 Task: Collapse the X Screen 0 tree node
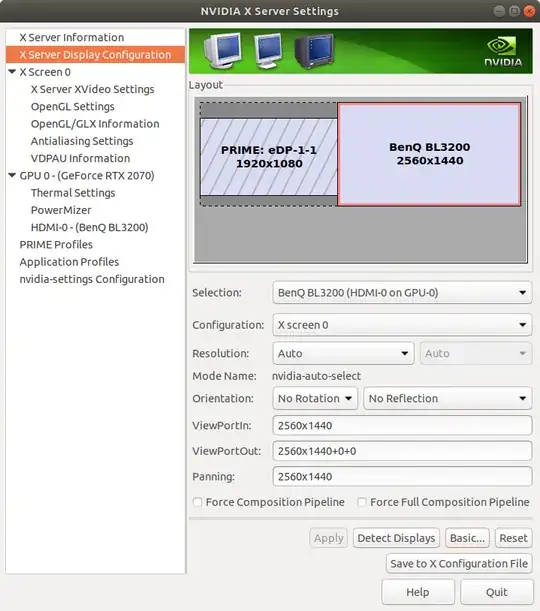12,72
